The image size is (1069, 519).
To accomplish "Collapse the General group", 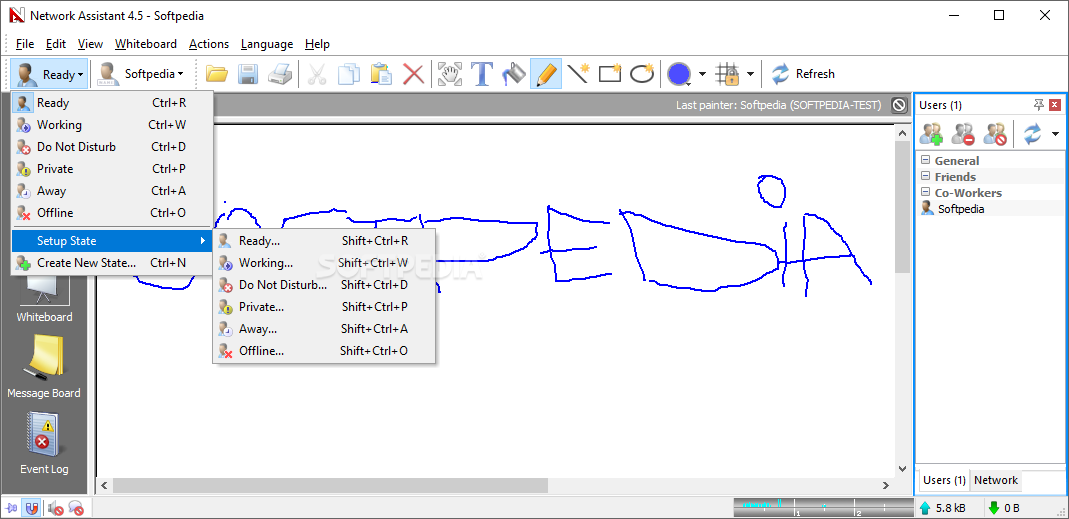I will point(926,160).
